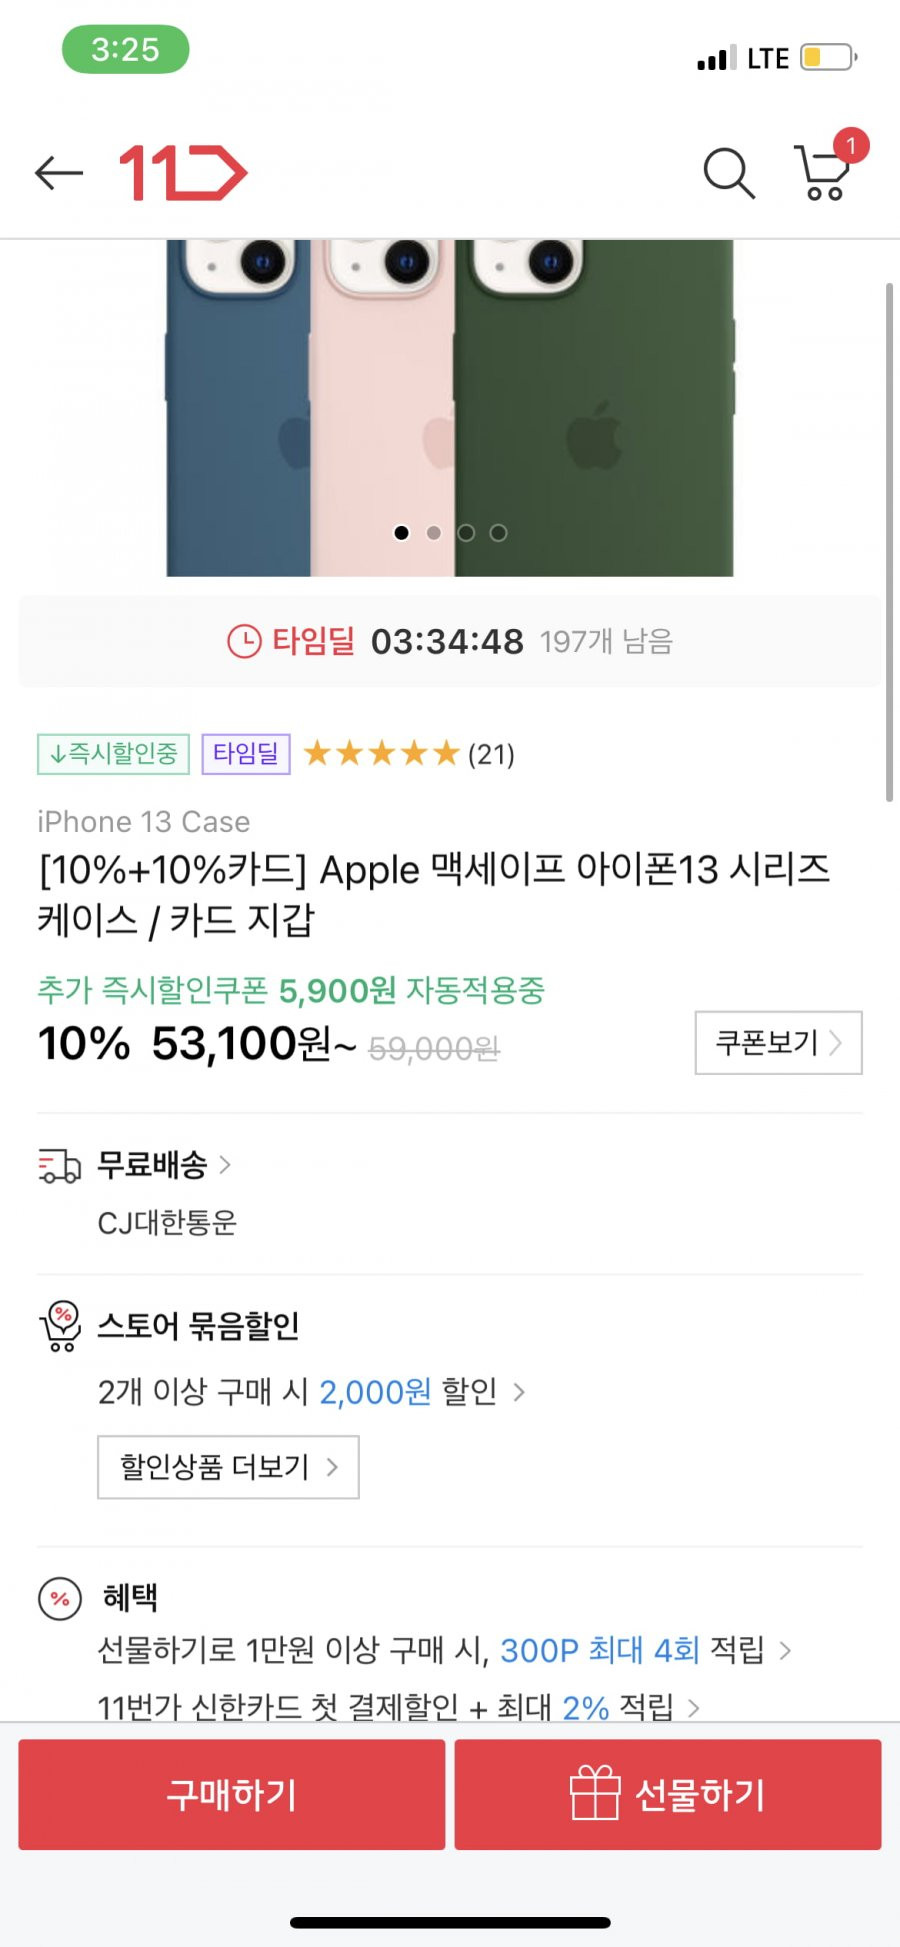Tap the 구매하기 purchase button
Viewport: 900px width, 1947px height.
point(231,1794)
